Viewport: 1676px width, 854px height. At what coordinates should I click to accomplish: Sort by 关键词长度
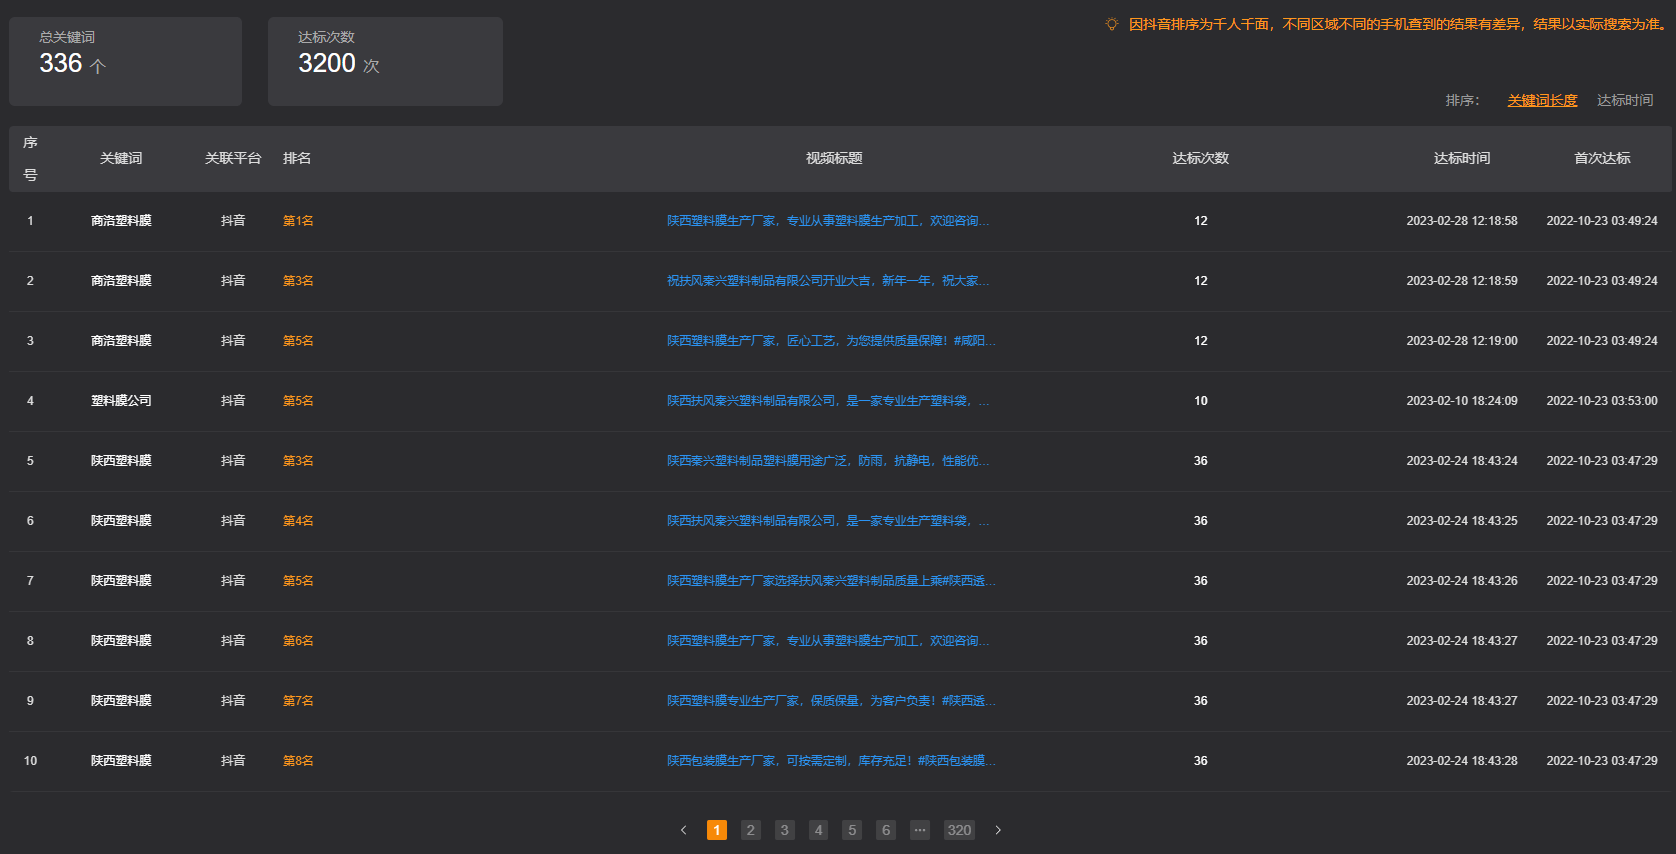tap(1542, 100)
